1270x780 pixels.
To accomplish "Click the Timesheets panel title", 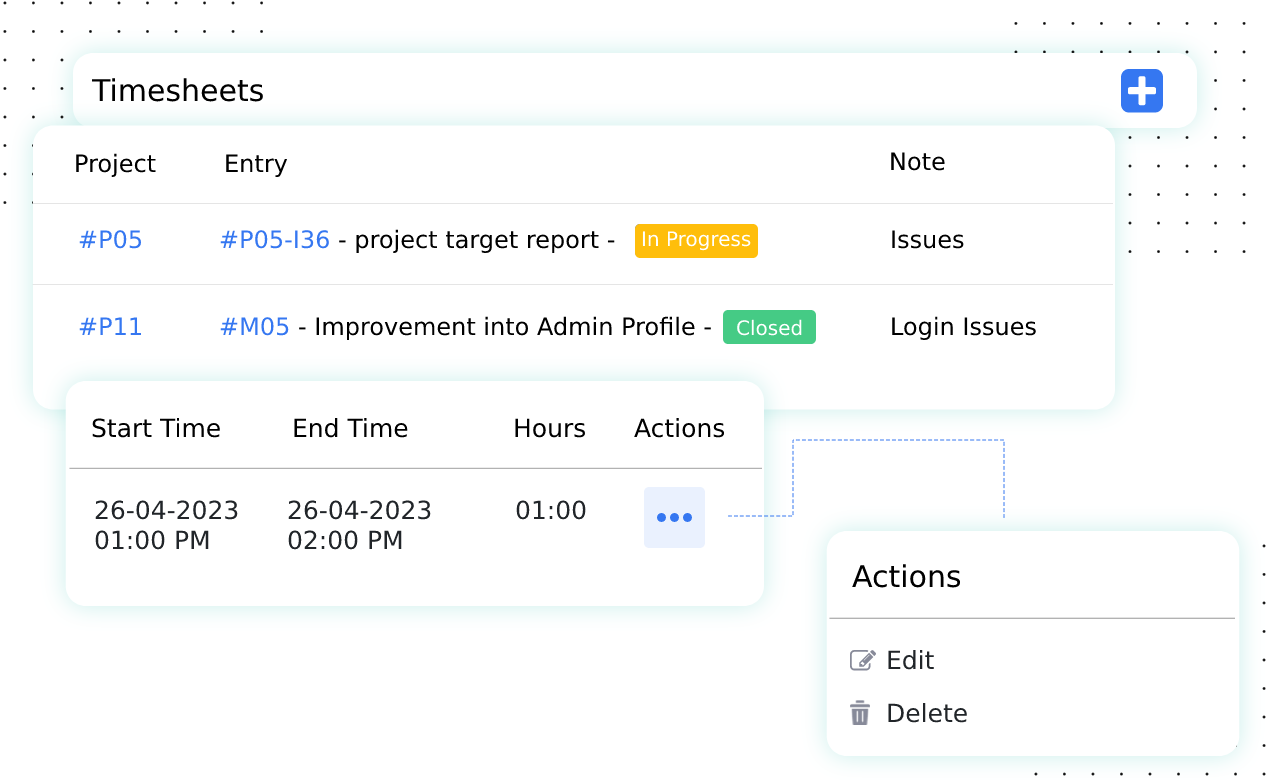I will pyautogui.click(x=178, y=90).
